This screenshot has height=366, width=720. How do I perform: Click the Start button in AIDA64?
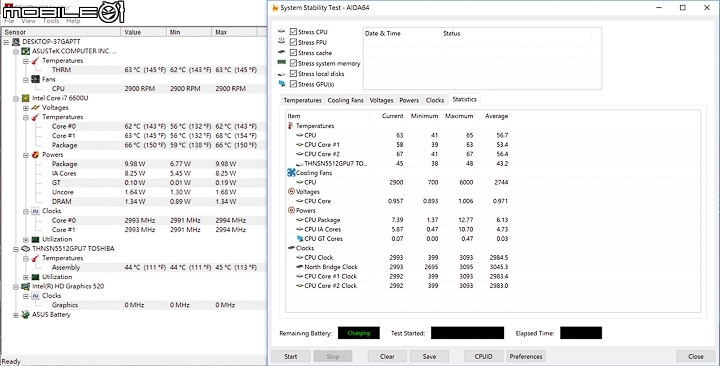[x=291, y=356]
